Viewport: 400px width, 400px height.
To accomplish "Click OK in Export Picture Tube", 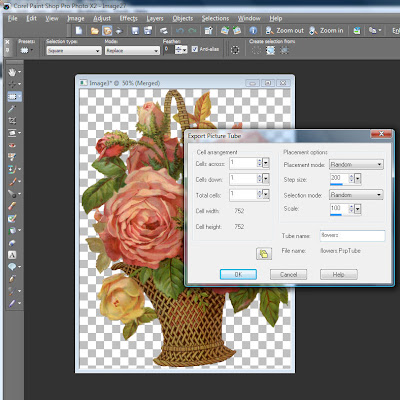I will coord(238,275).
